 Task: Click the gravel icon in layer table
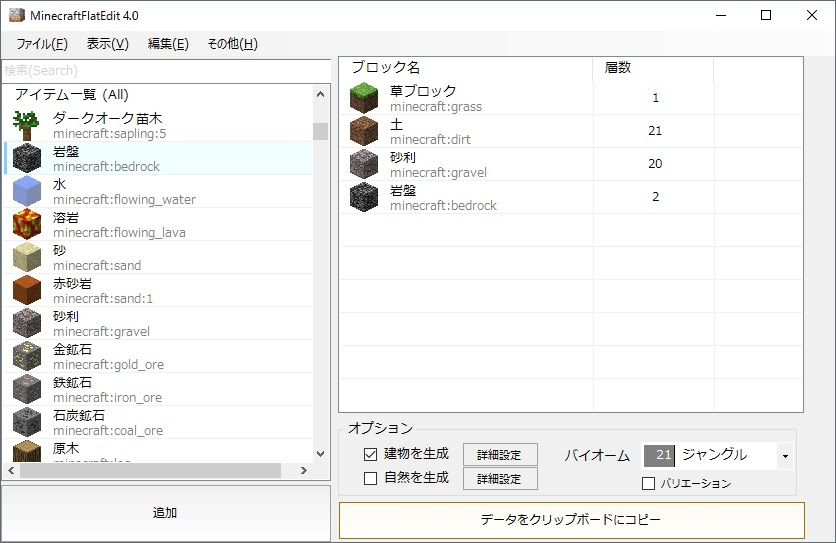[364, 164]
